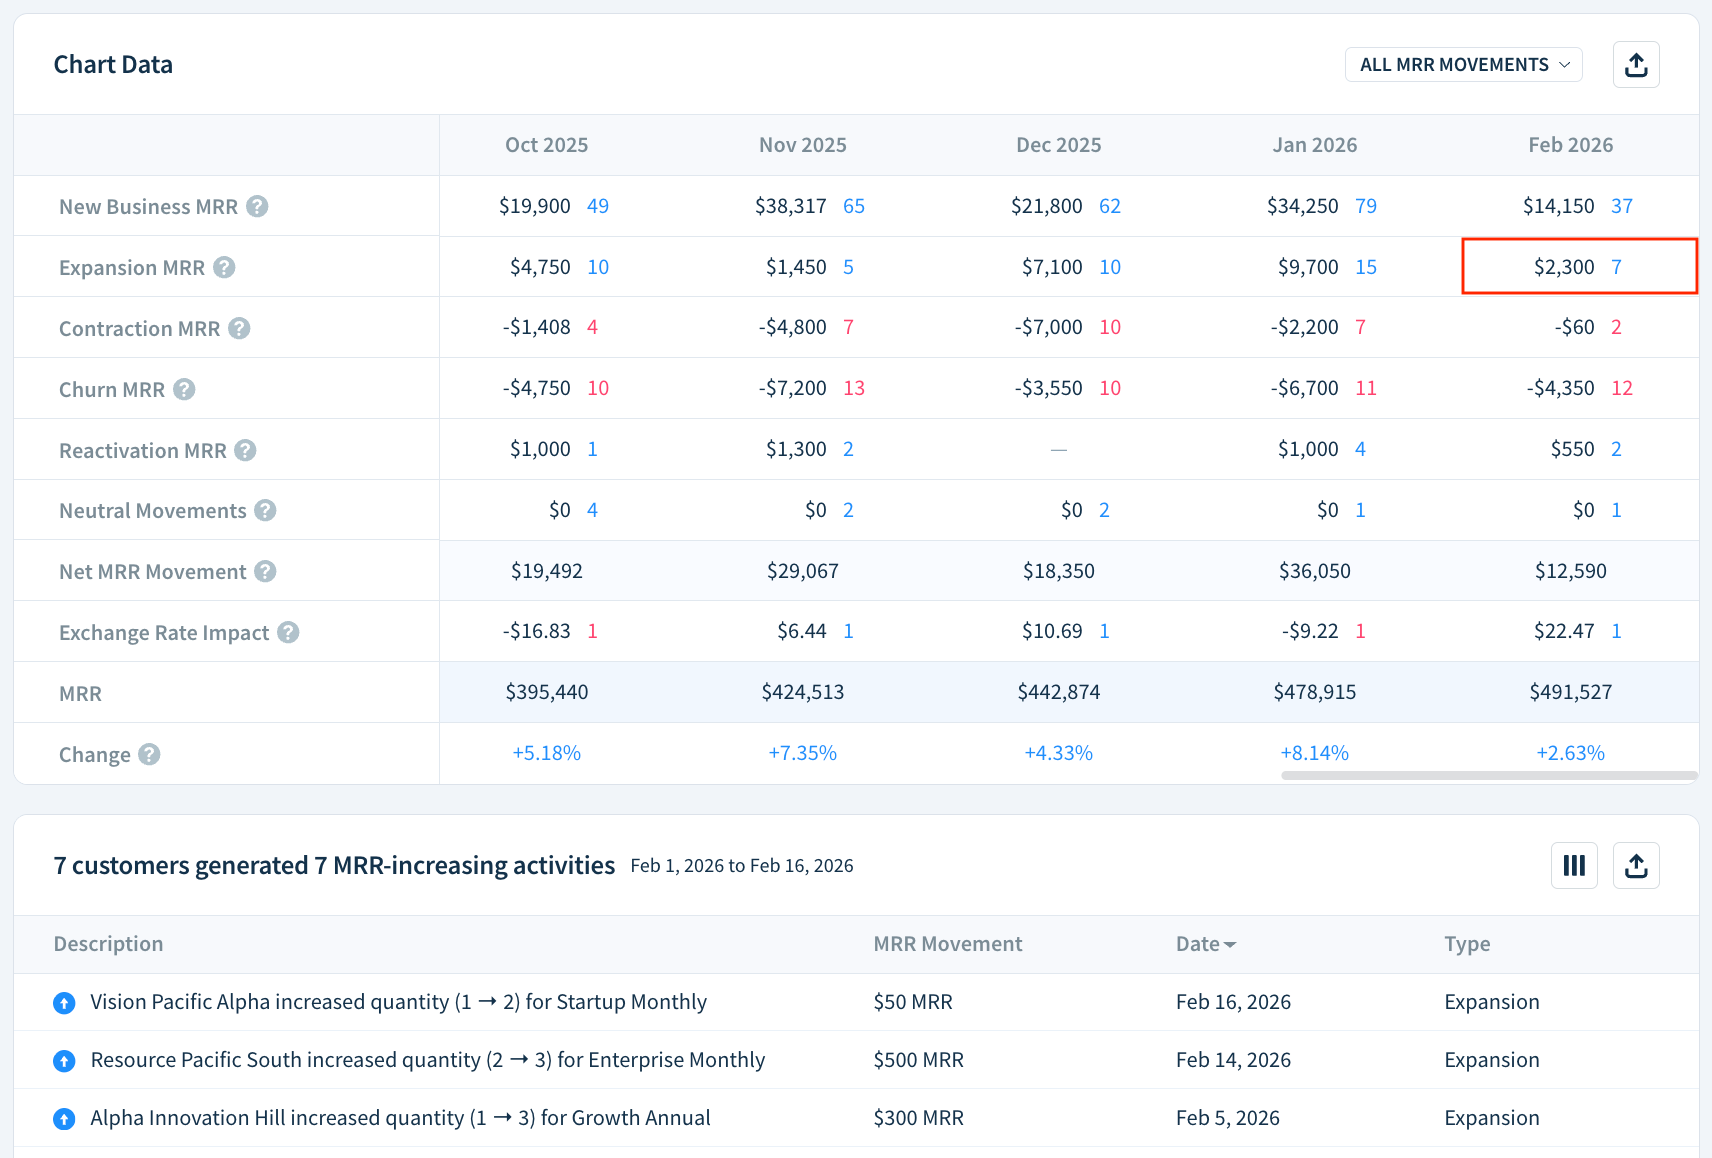The width and height of the screenshot is (1712, 1158).
Task: Click the 49 count for New Business MRR
Action: [x=598, y=206]
